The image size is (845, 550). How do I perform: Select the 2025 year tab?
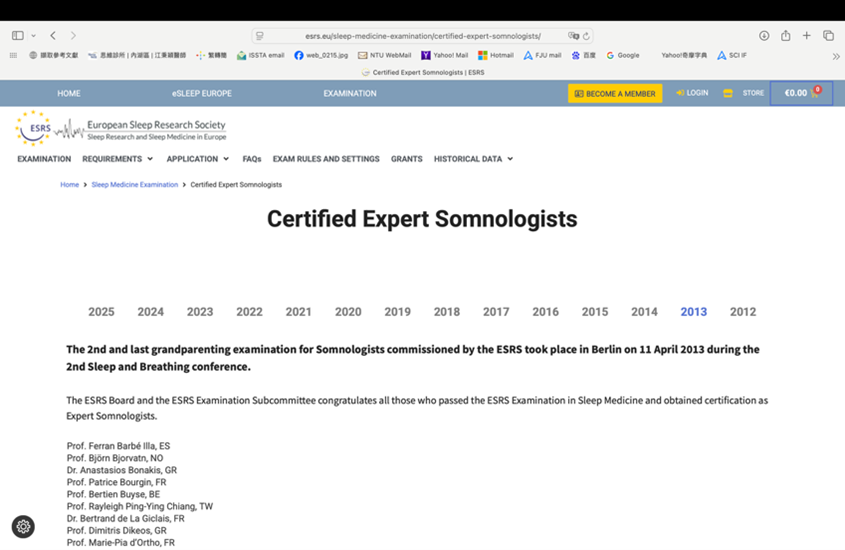101,312
